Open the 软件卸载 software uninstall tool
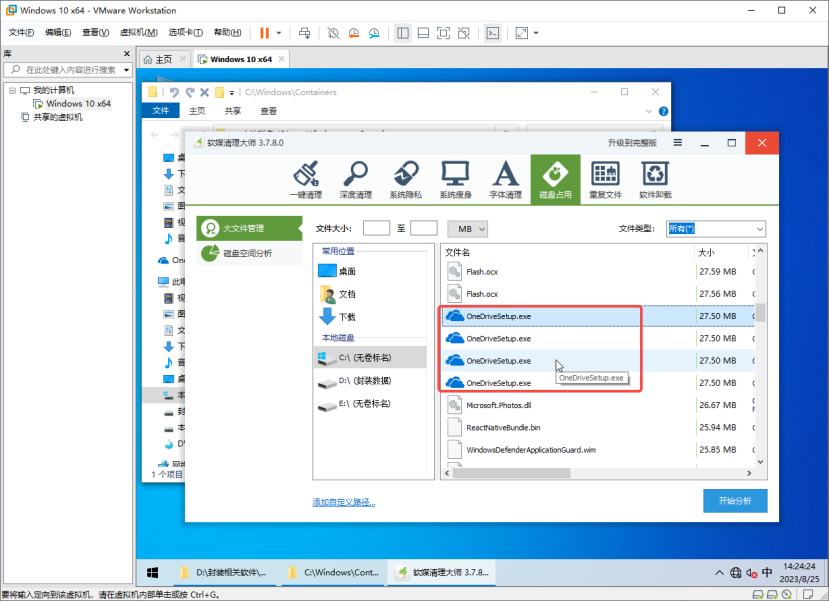Image resolution: width=829 pixels, height=602 pixels. coord(655,180)
